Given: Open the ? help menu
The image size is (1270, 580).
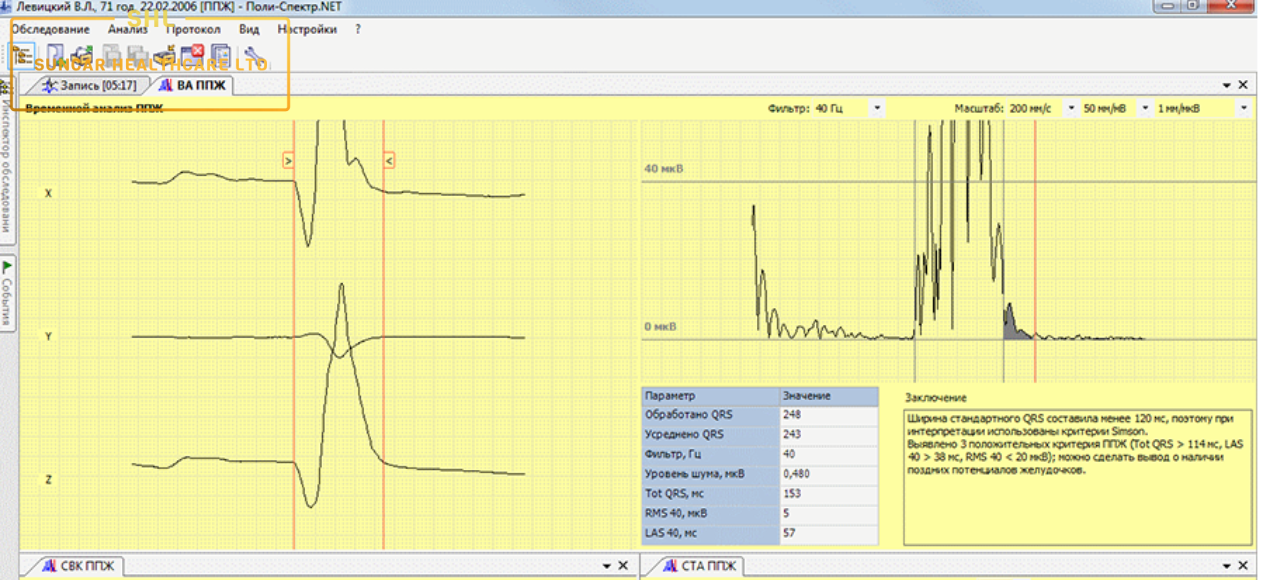Looking at the screenshot, I should click(357, 29).
